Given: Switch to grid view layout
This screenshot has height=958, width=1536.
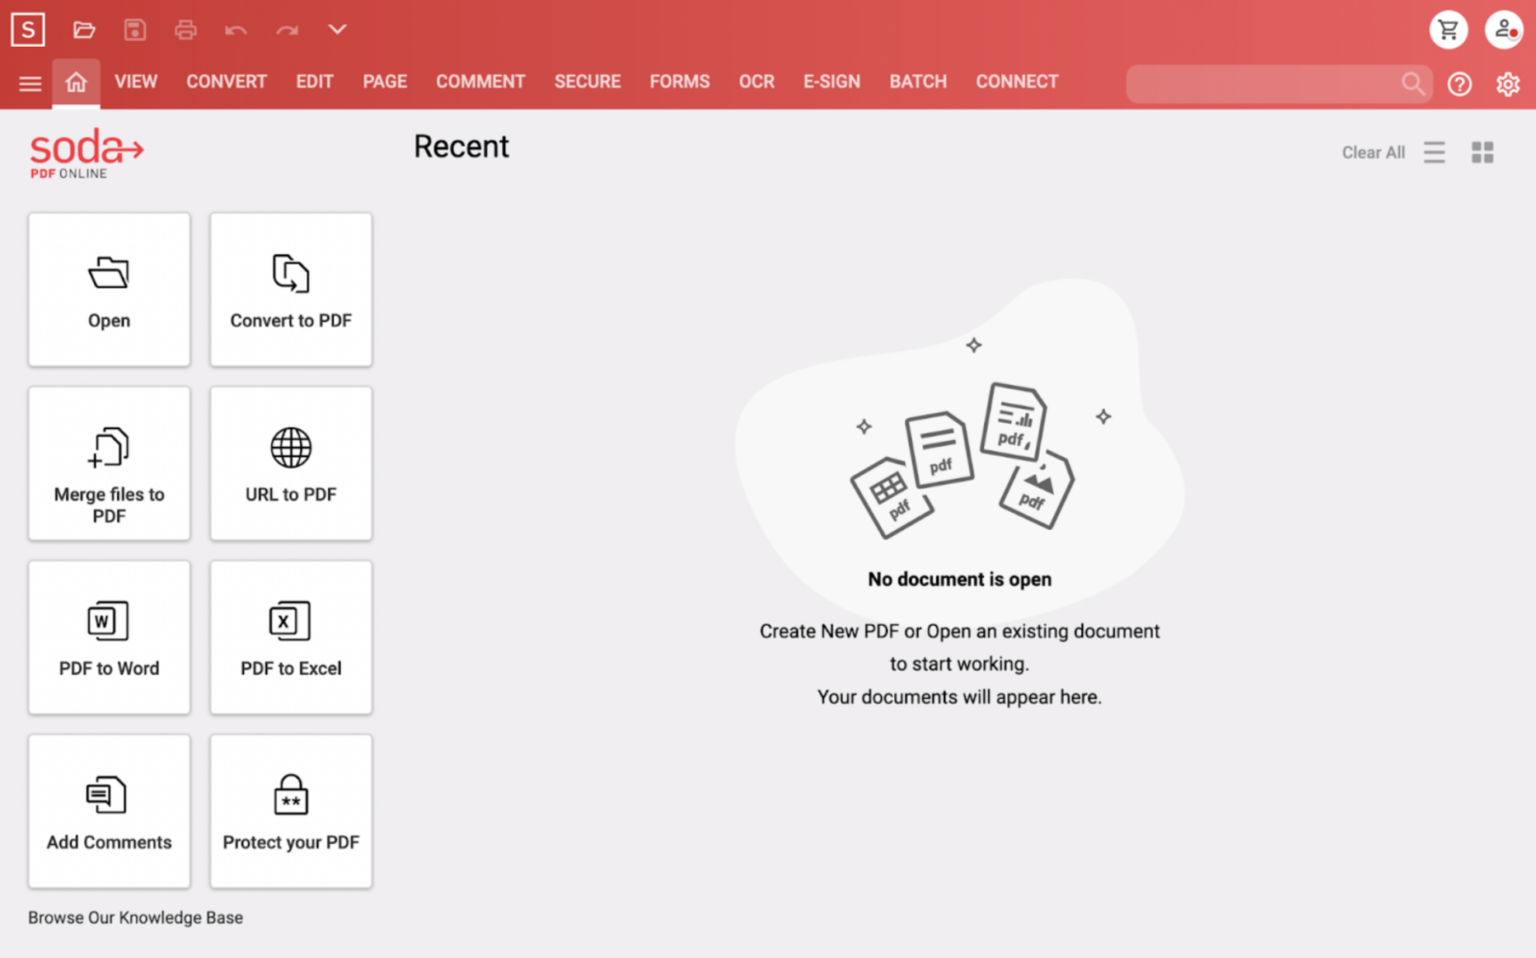Looking at the screenshot, I should (1482, 152).
